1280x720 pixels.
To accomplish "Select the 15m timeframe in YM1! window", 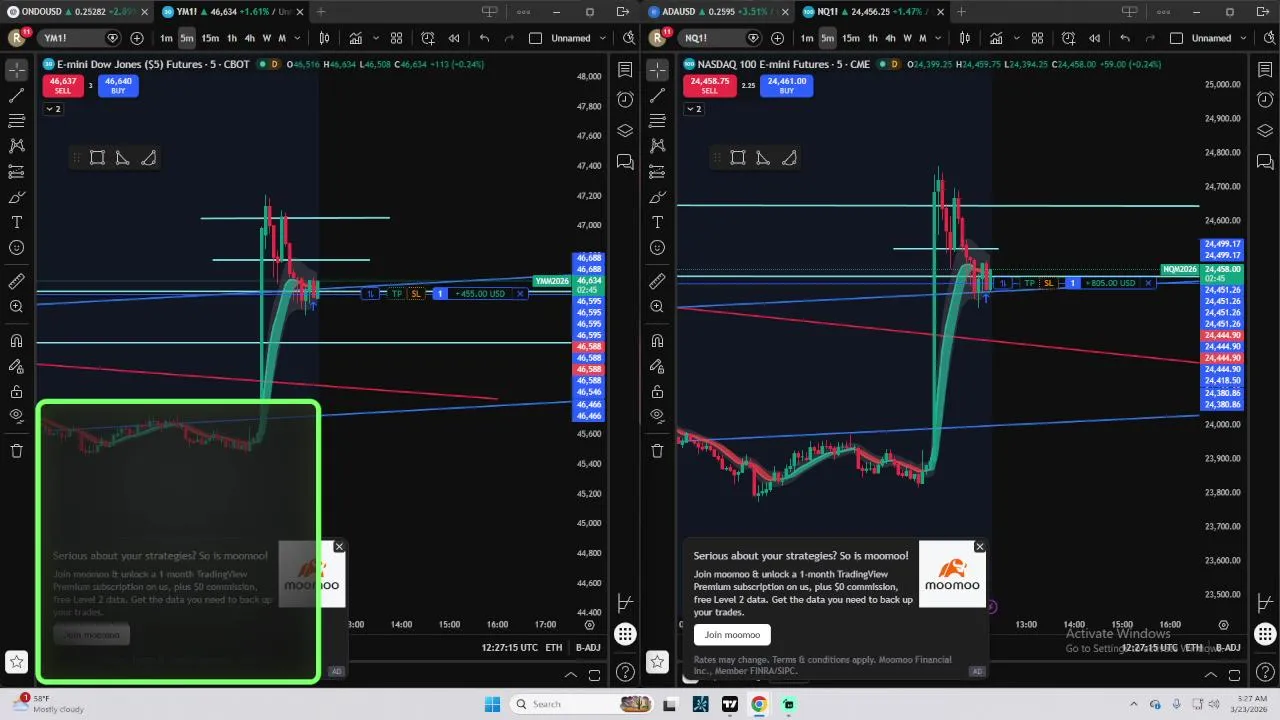I will (210, 38).
